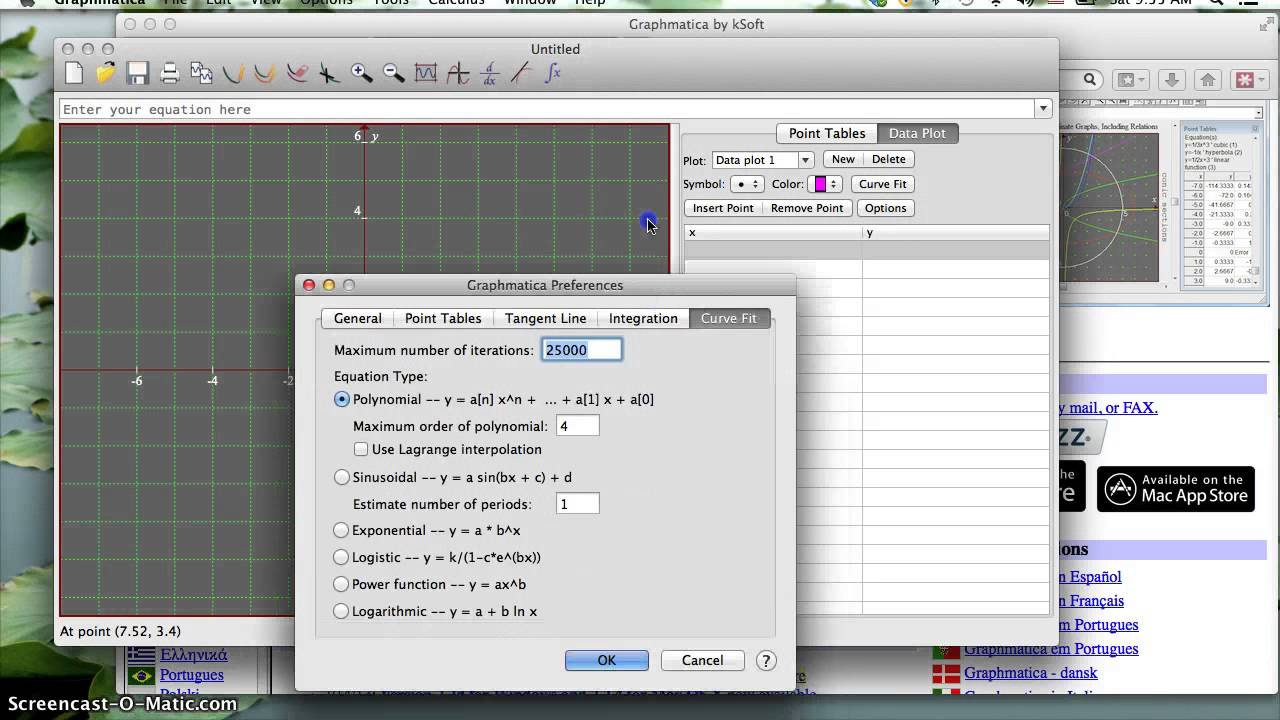Click the Curve Fit button in Data Plot panel
This screenshot has width=1280, height=720.
pos(882,184)
